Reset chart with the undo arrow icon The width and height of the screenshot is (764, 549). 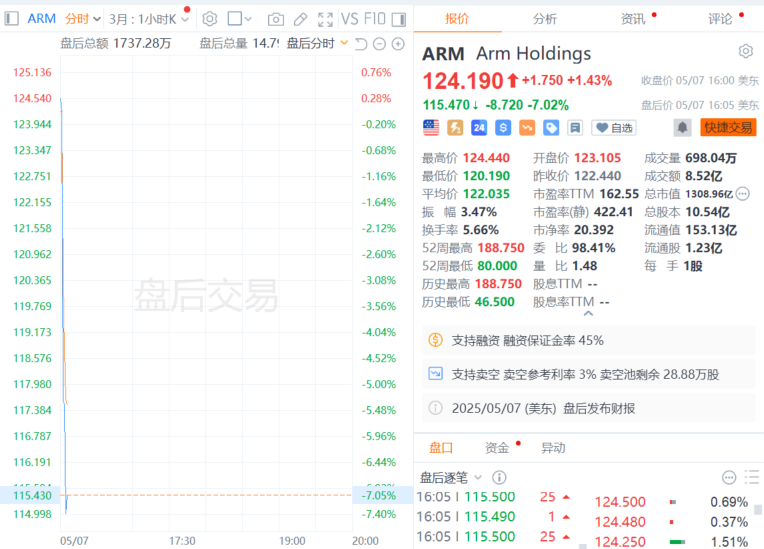(361, 44)
